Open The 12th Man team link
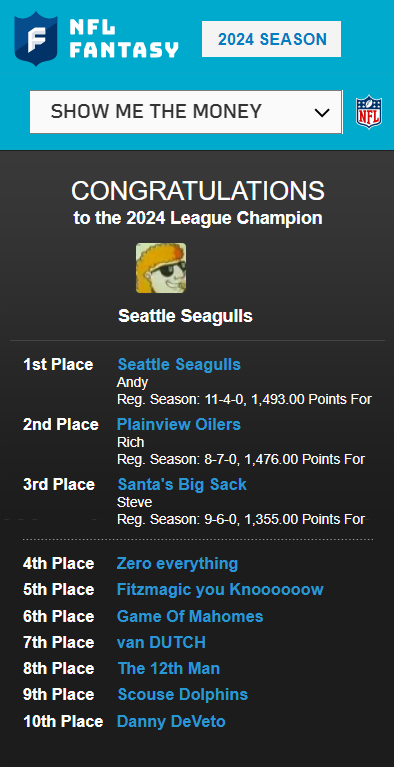Image resolution: width=394 pixels, height=767 pixels. tap(169, 668)
